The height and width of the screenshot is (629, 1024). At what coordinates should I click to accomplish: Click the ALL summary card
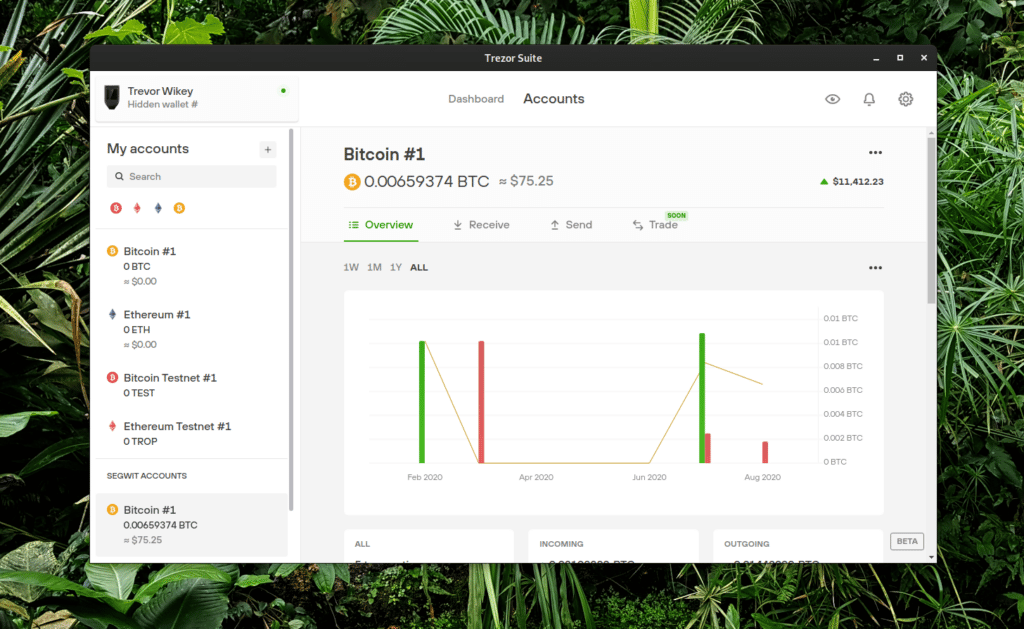(x=428, y=546)
